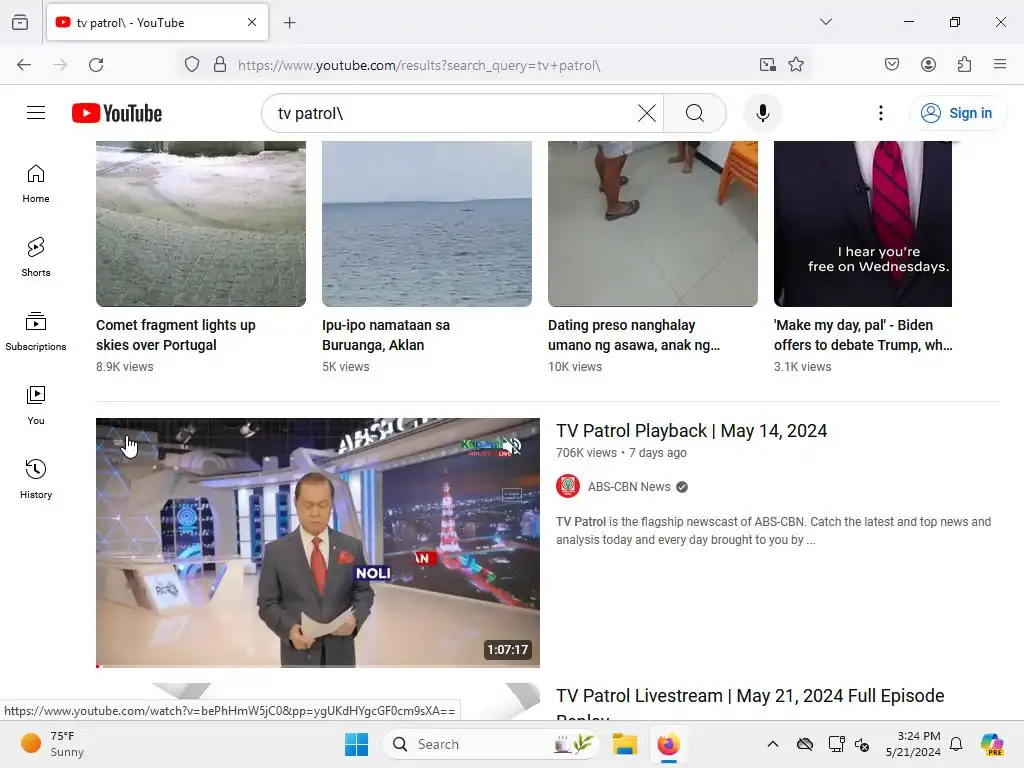The height and width of the screenshot is (768, 1024).
Task: Show hidden system tray icons chevron
Action: tap(773, 744)
